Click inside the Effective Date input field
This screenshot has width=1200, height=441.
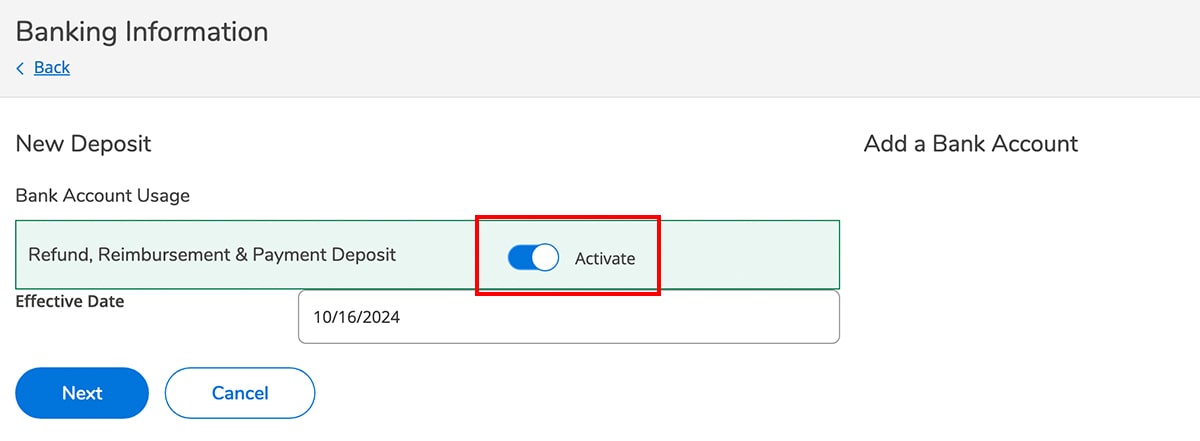pyautogui.click(x=569, y=317)
